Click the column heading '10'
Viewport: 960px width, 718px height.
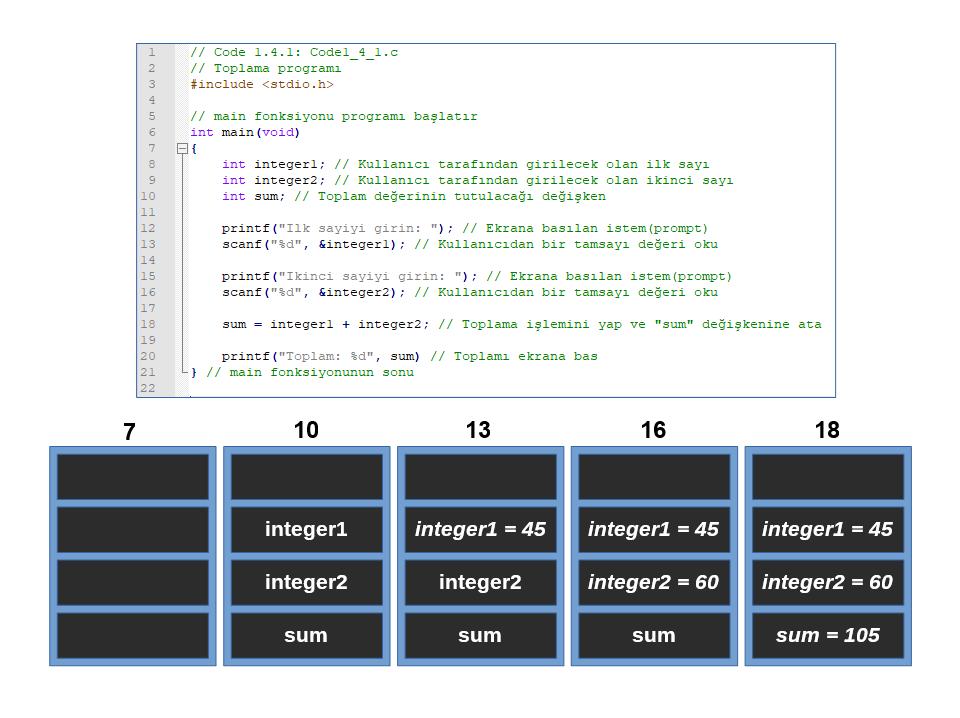pyautogui.click(x=306, y=430)
